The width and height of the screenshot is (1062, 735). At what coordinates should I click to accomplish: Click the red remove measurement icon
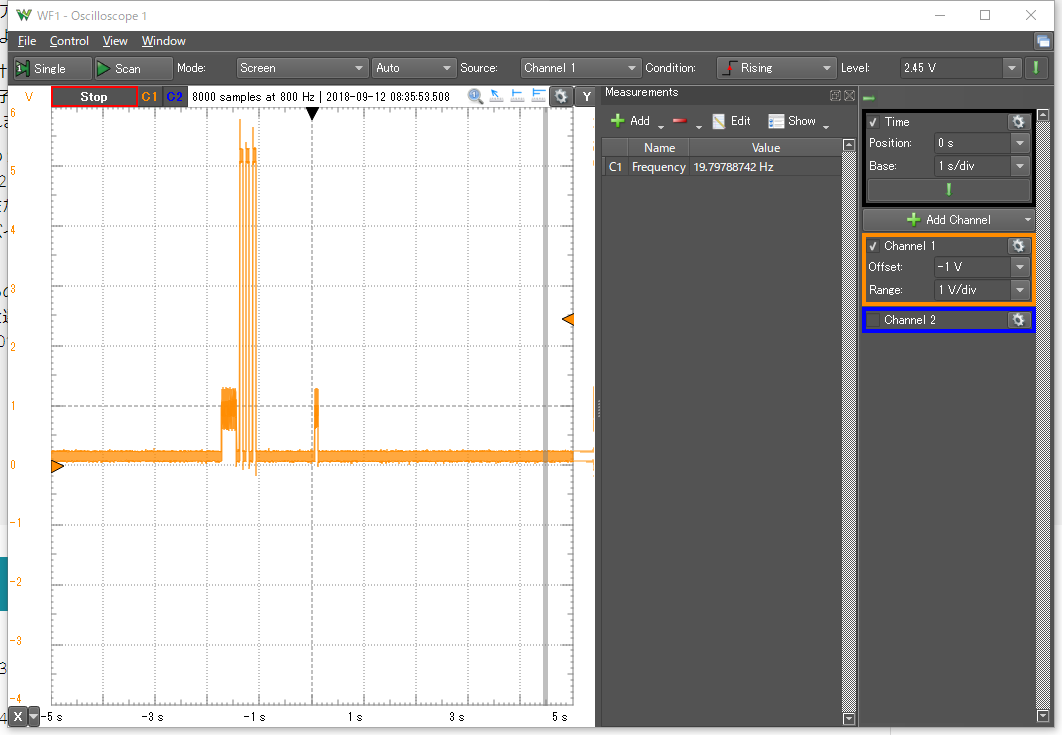[680, 121]
